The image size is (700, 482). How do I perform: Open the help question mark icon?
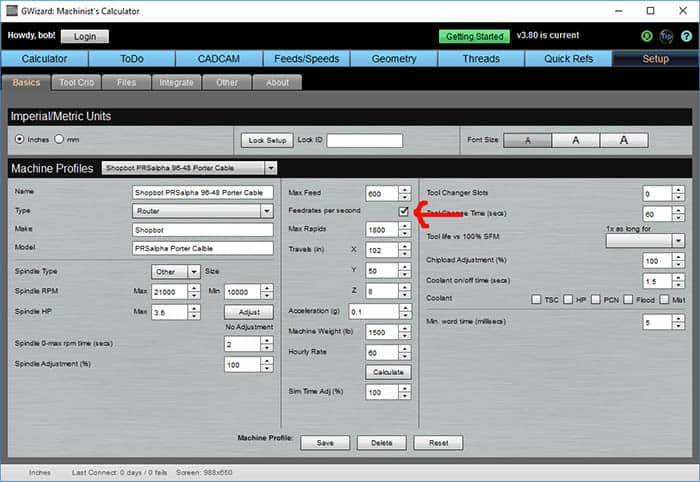[x=686, y=36]
